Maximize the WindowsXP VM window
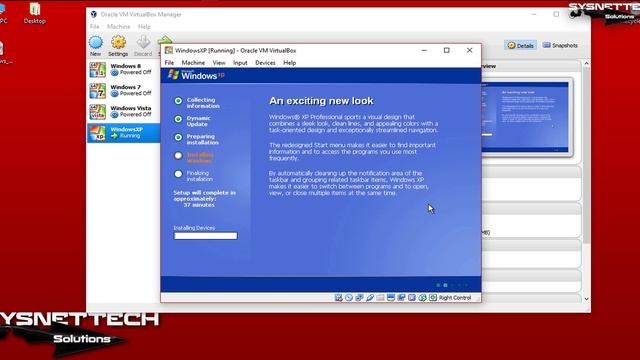Screen dimensions: 640x360 (x=447, y=50)
